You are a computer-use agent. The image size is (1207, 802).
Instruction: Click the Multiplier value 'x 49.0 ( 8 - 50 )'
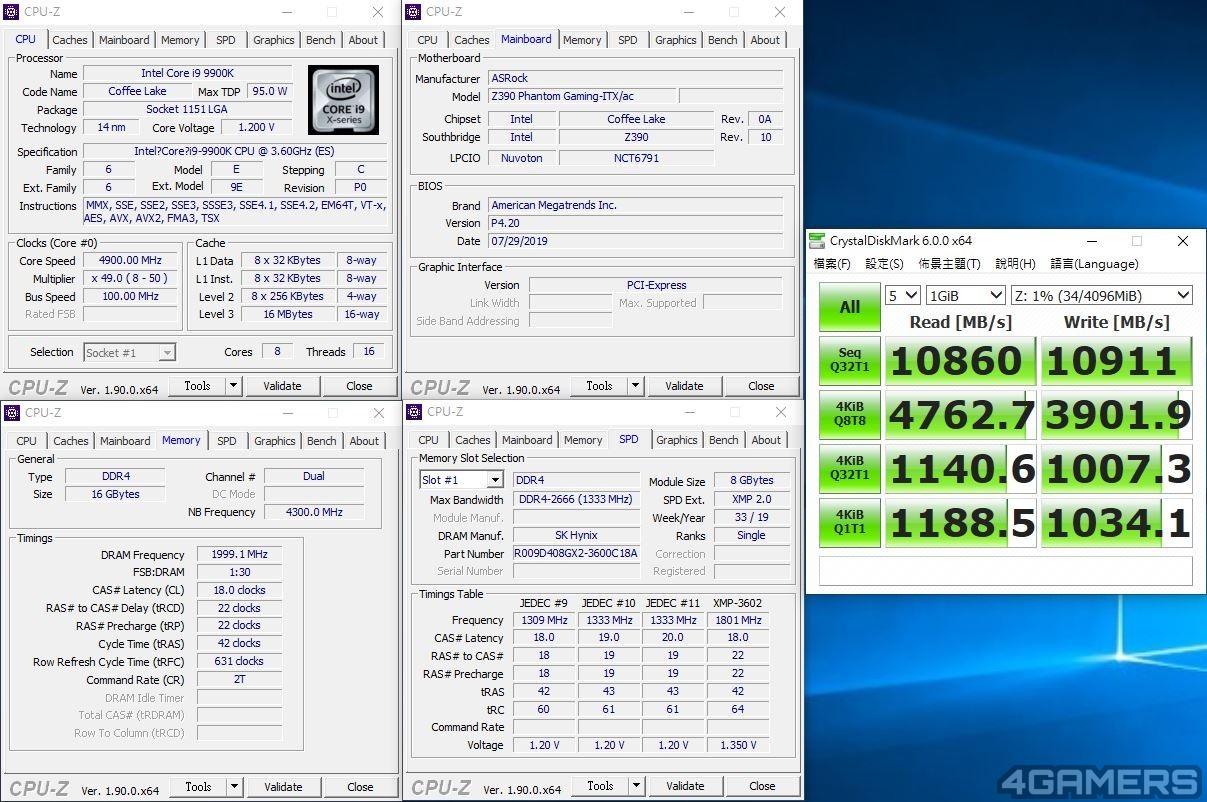point(131,279)
